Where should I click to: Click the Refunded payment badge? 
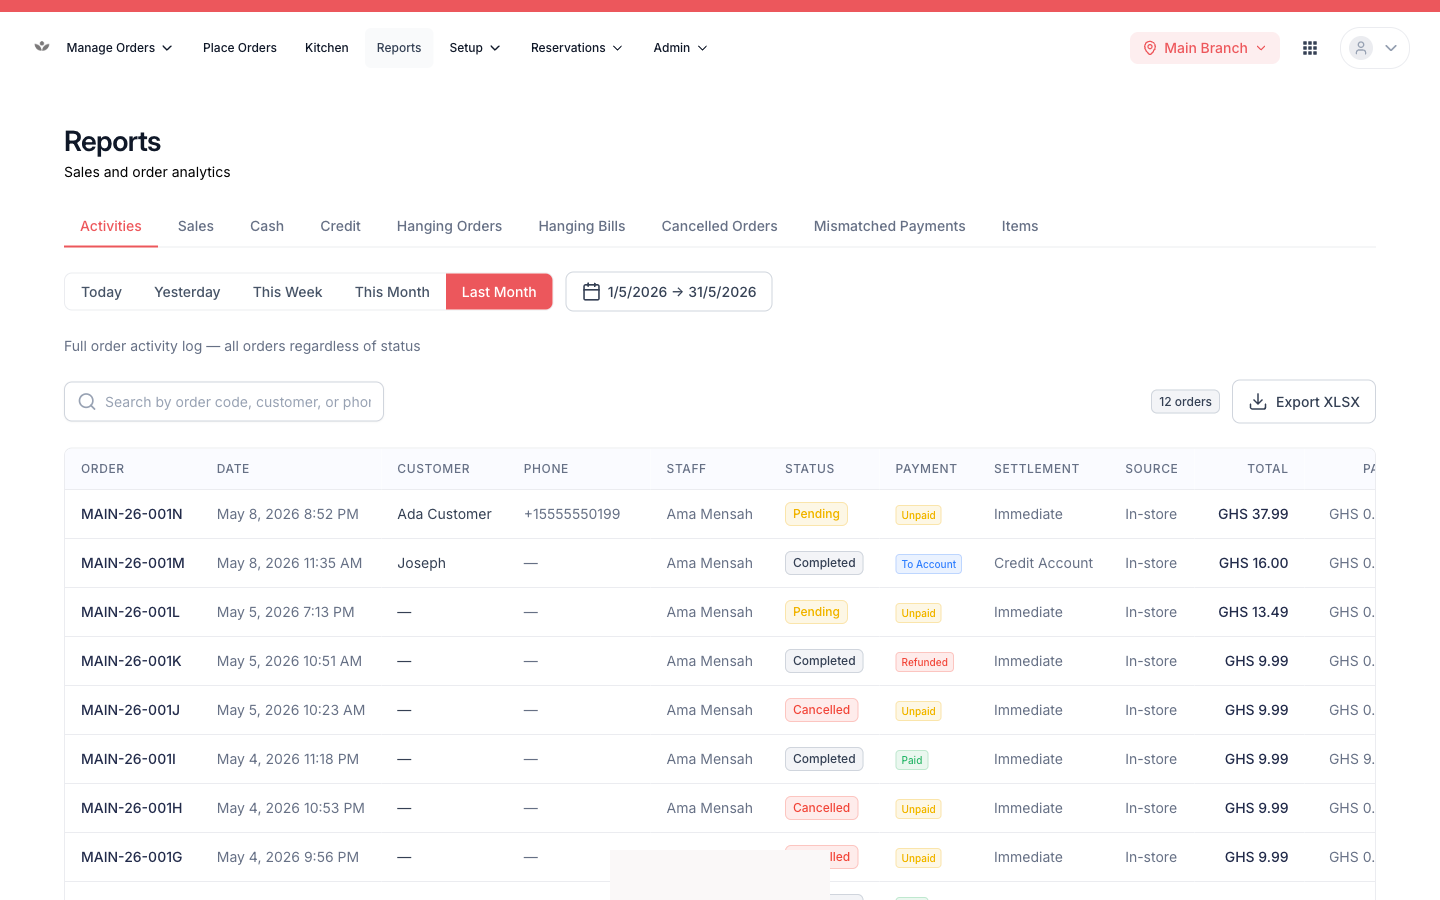pyautogui.click(x=924, y=662)
